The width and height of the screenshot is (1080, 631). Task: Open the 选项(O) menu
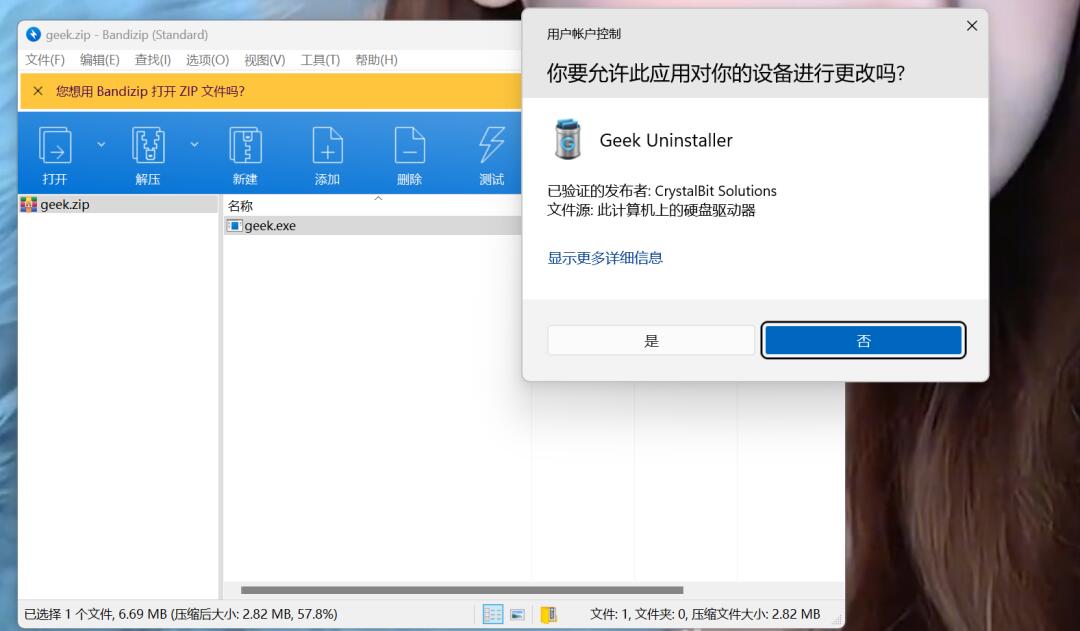[207, 60]
